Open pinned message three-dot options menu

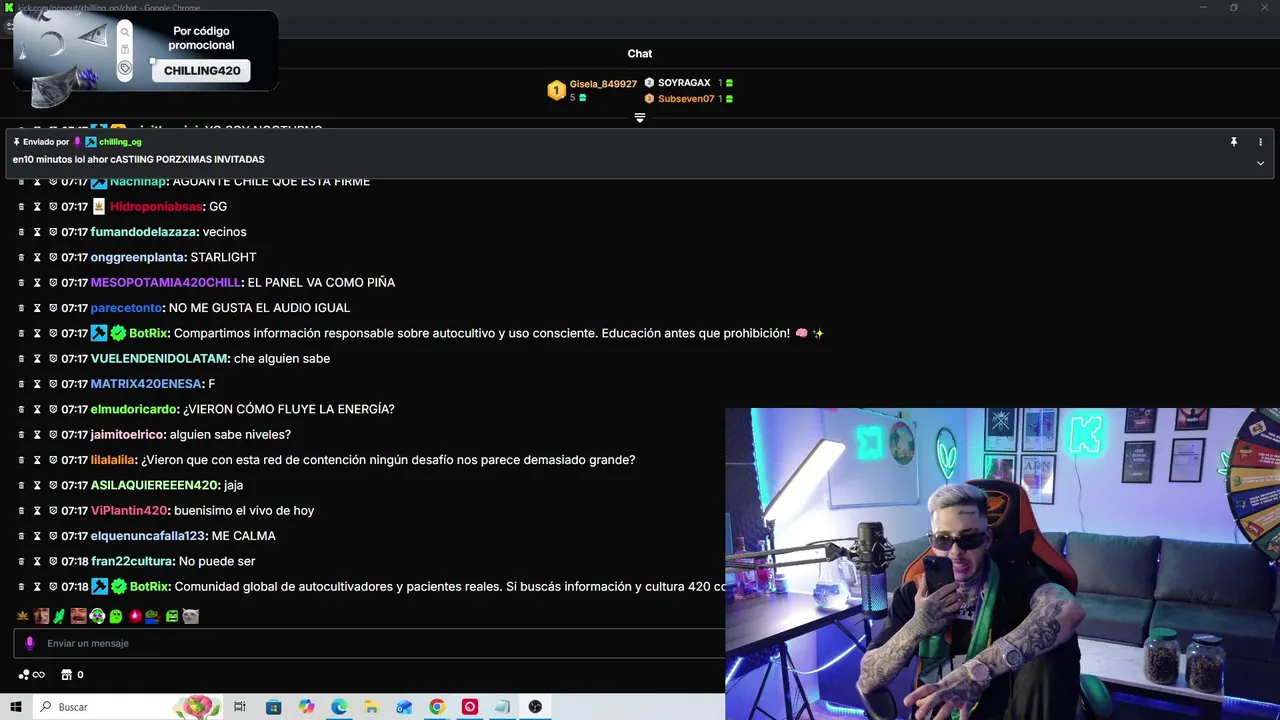[1260, 142]
